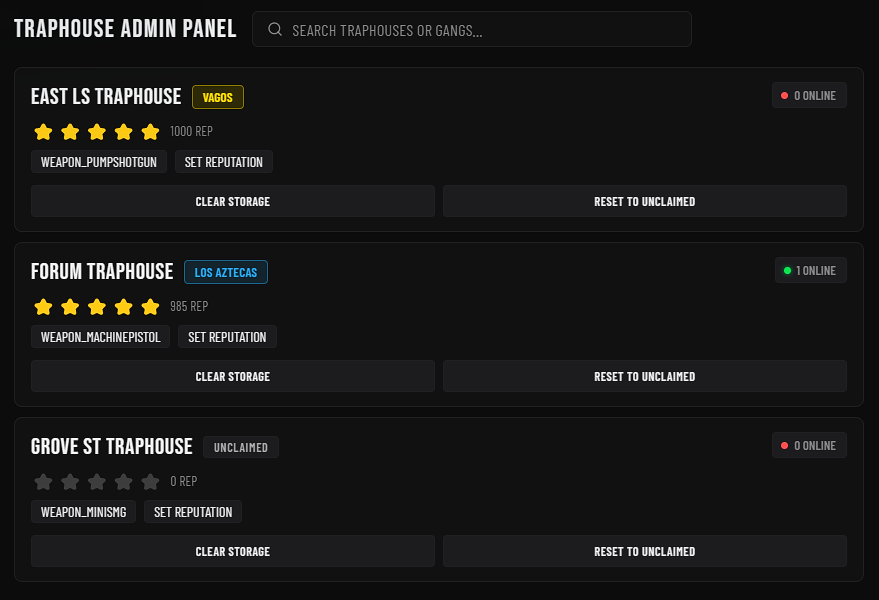Click the first star of Forum Traphouse
Image resolution: width=879 pixels, height=600 pixels.
[43, 307]
